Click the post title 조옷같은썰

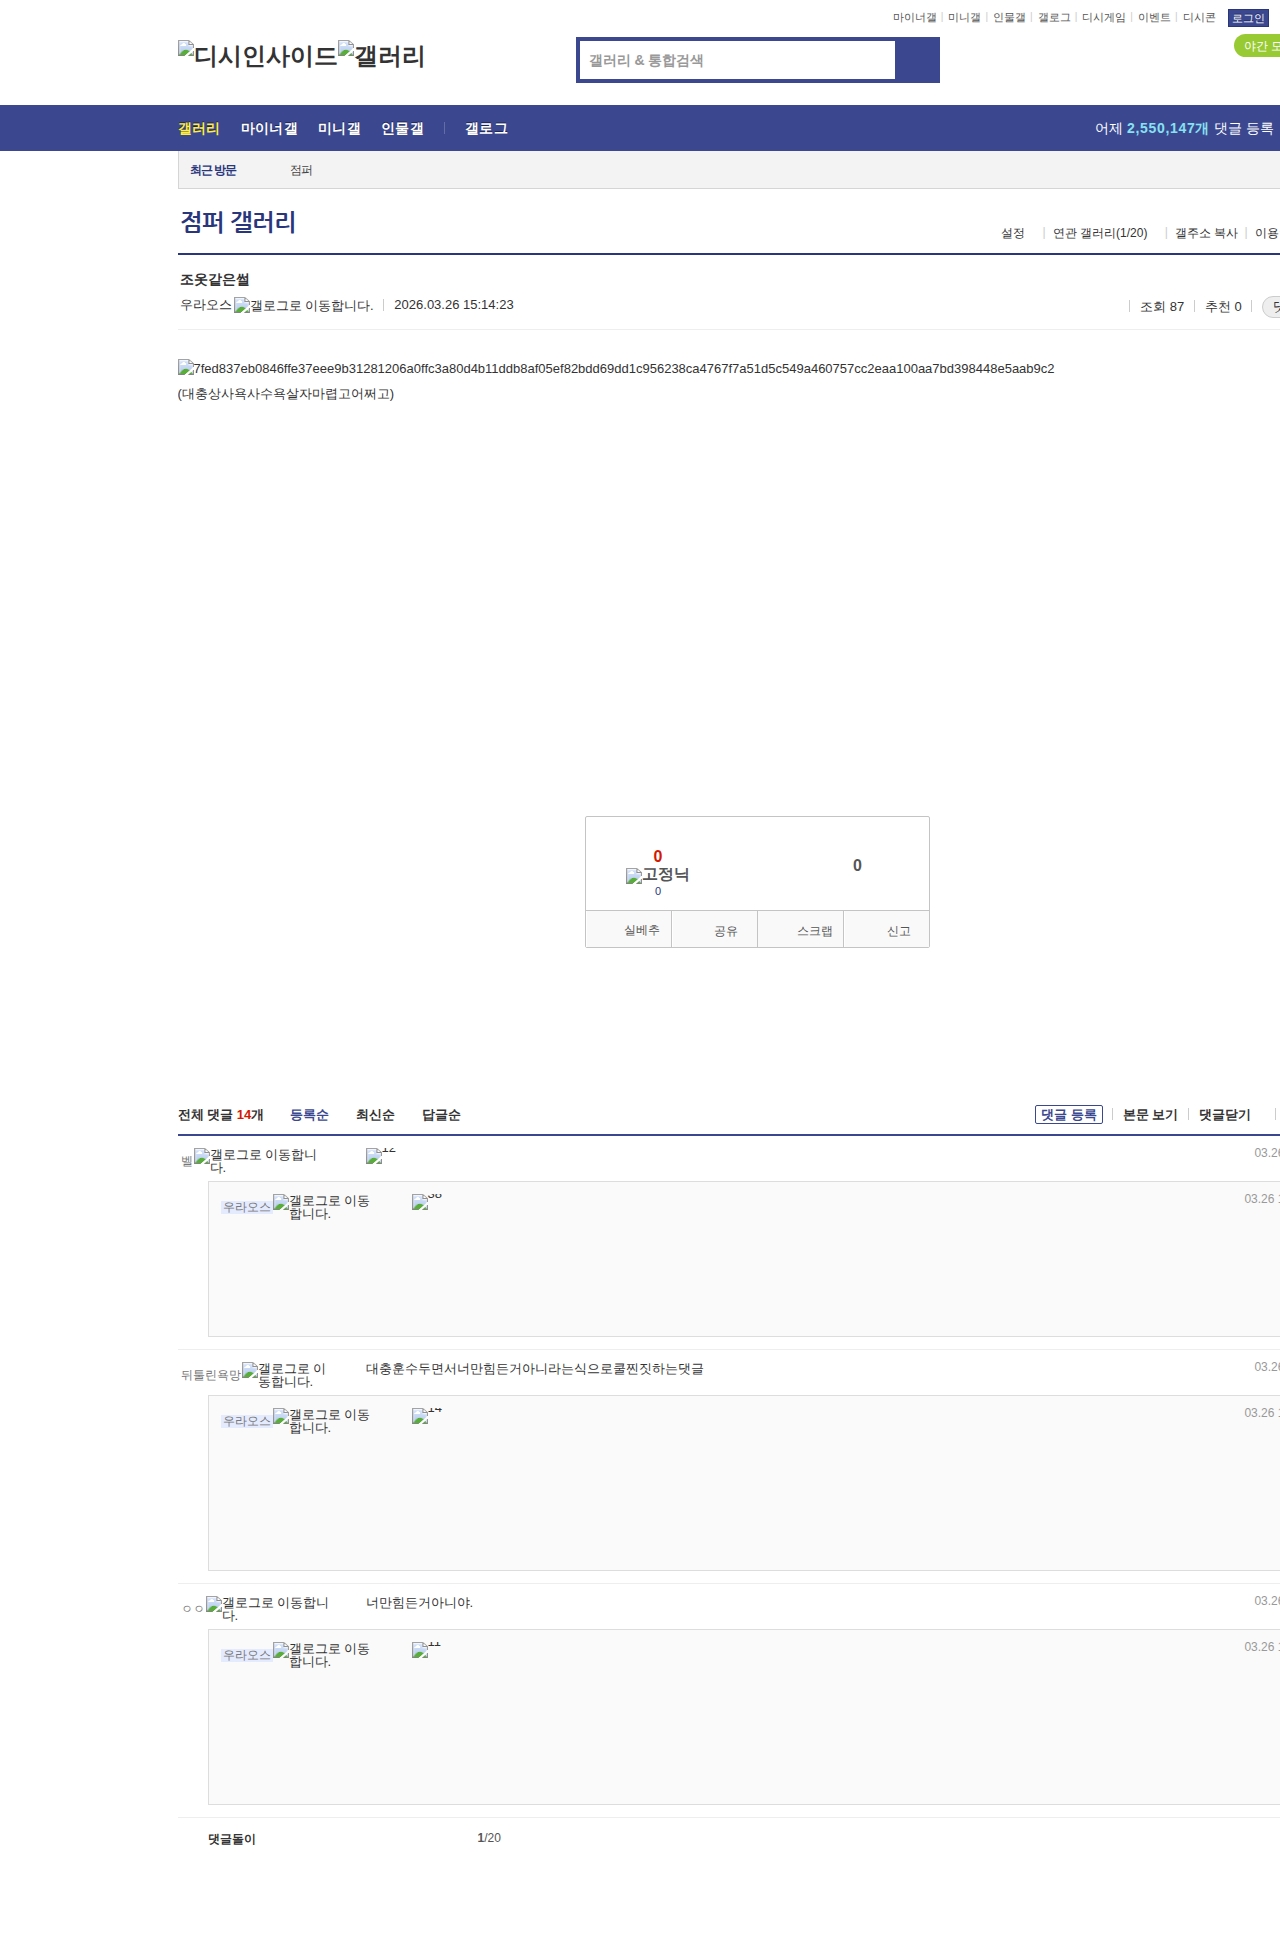(215, 280)
